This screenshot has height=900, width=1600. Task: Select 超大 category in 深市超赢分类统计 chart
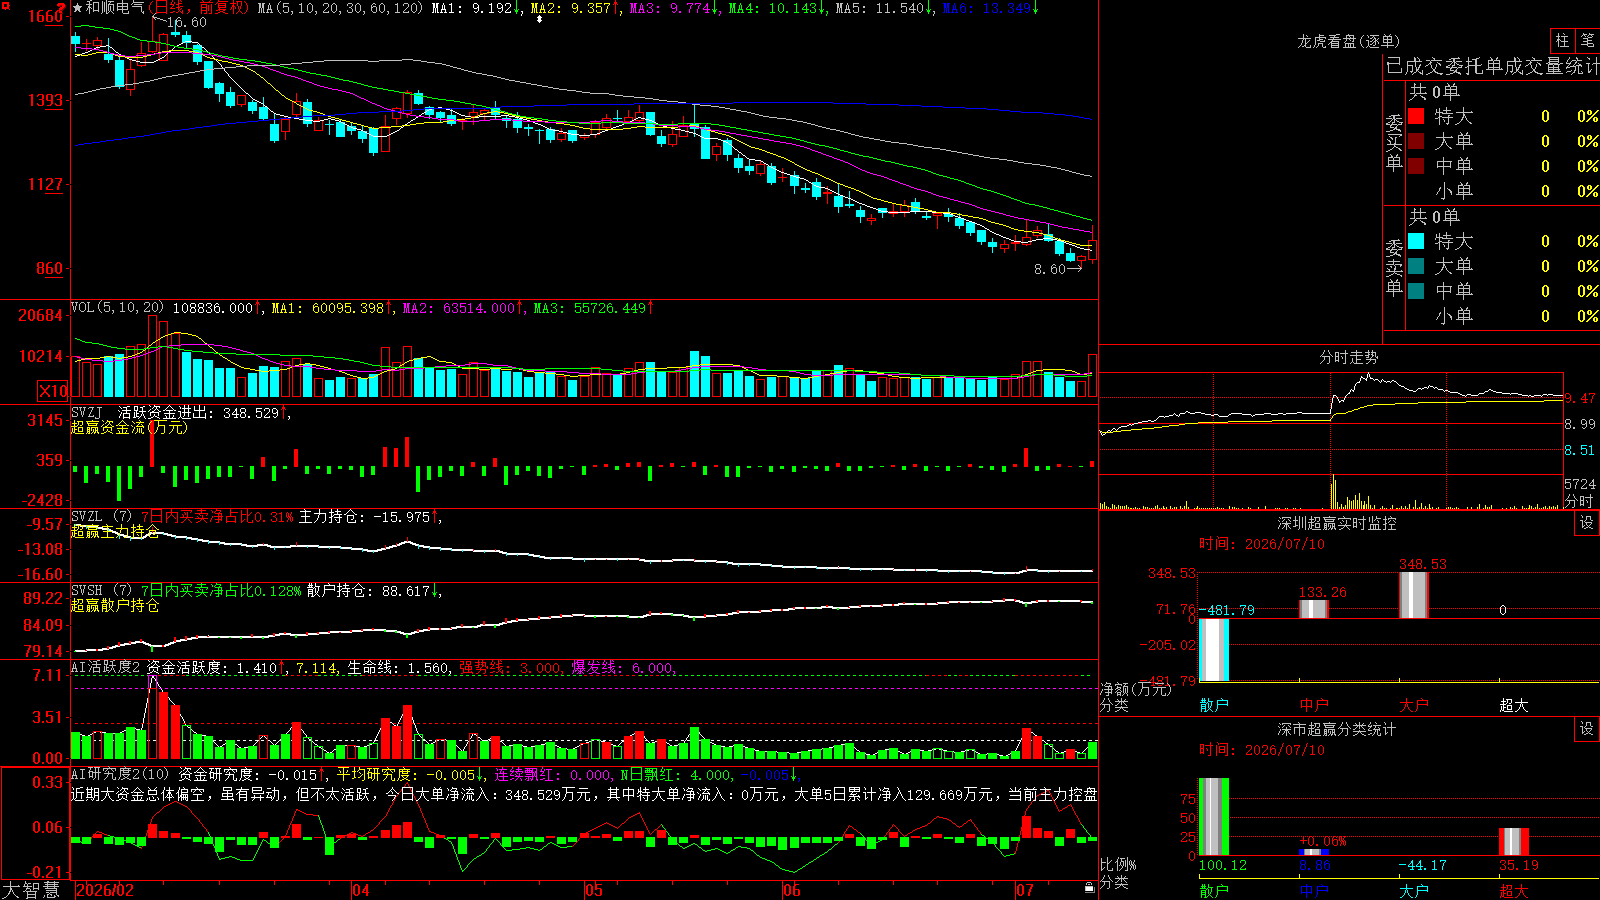1514,891
